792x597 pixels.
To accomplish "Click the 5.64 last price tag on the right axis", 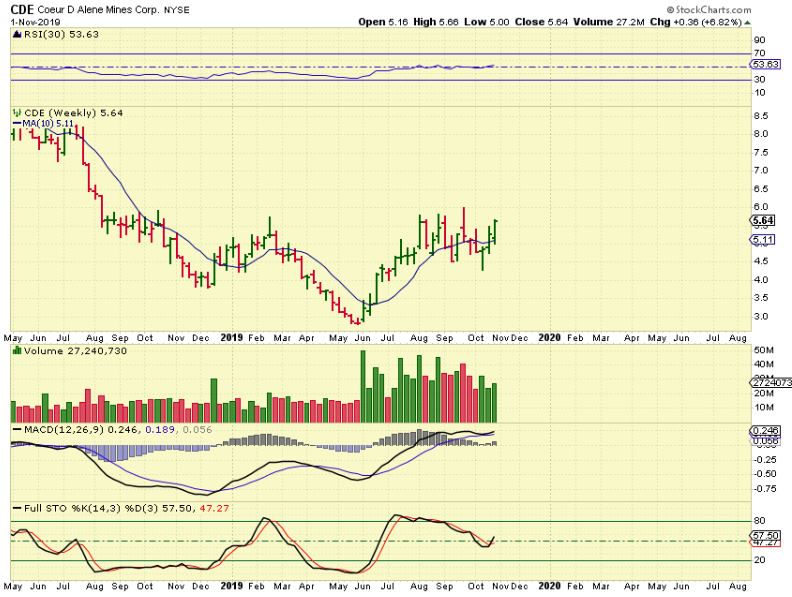I will click(764, 221).
